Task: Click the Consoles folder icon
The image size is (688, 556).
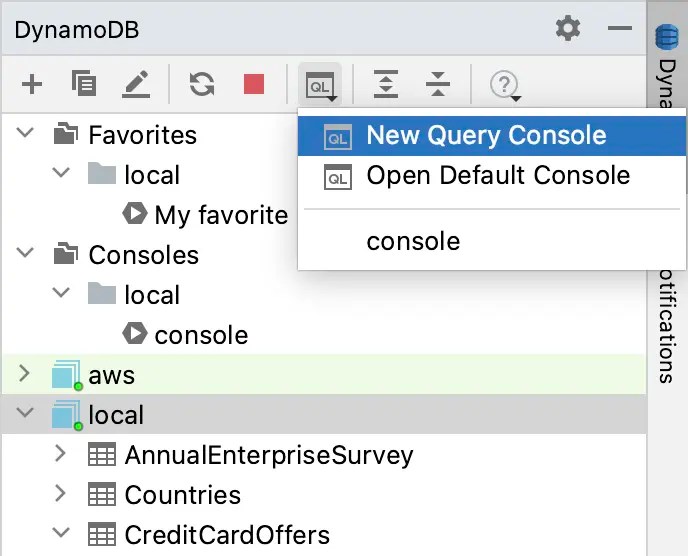Action: tap(66, 254)
